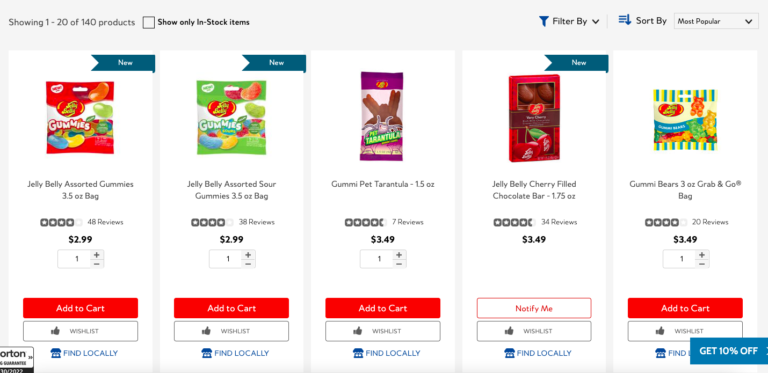Click Notify Me for Cherry Chocolate Bar

[534, 308]
